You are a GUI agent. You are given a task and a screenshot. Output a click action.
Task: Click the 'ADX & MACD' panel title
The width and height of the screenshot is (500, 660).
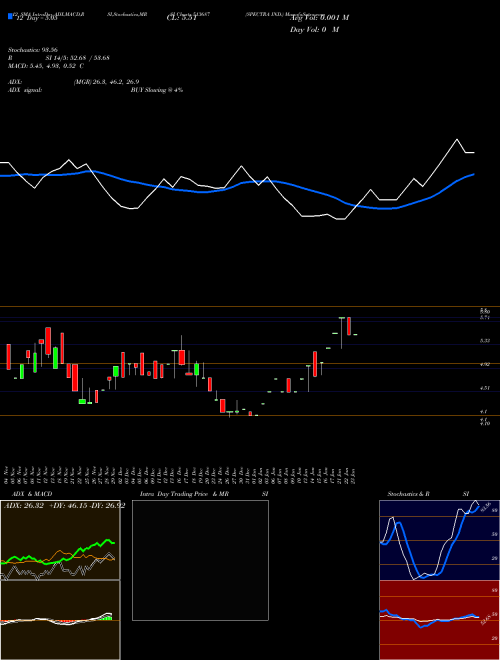pyautogui.click(x=30, y=494)
